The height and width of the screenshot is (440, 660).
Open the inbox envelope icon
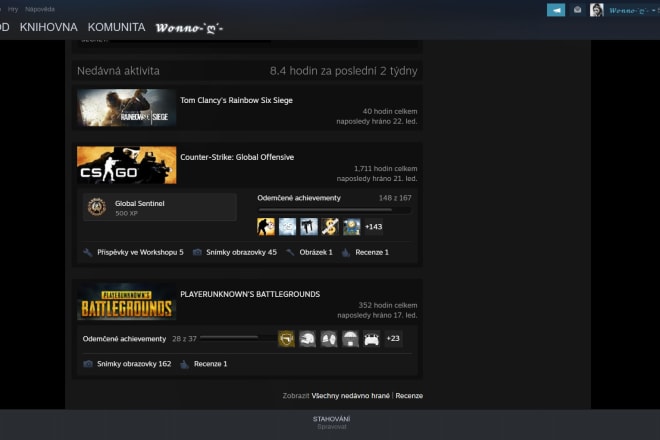(x=578, y=10)
